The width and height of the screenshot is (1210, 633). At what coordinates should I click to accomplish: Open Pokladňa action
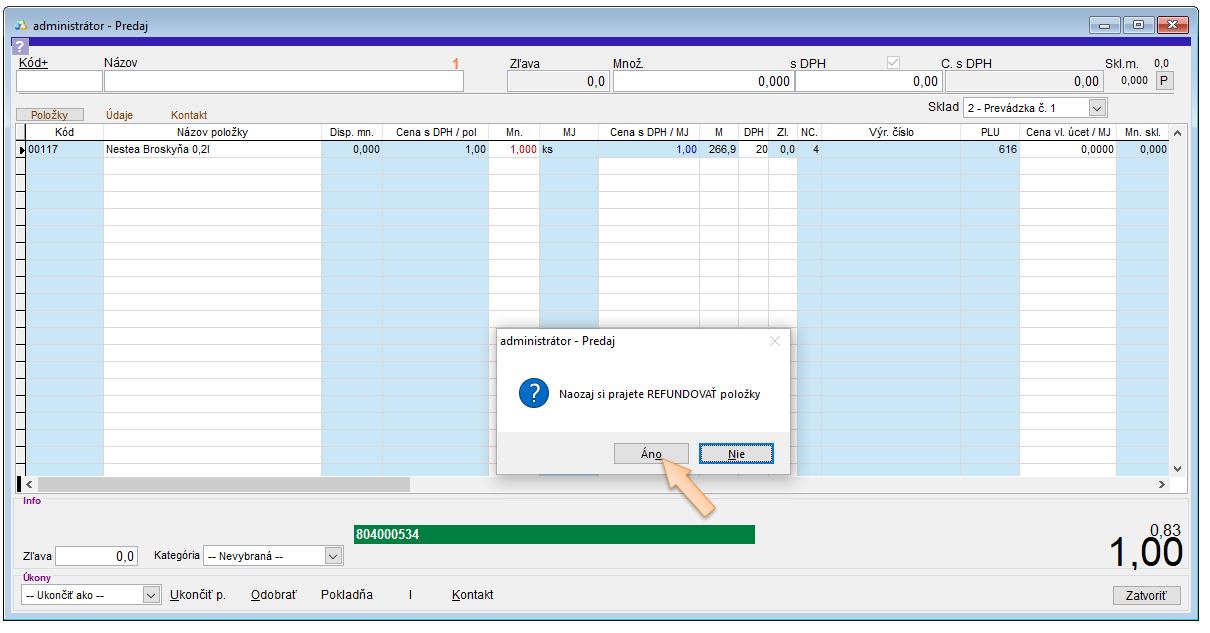346,595
